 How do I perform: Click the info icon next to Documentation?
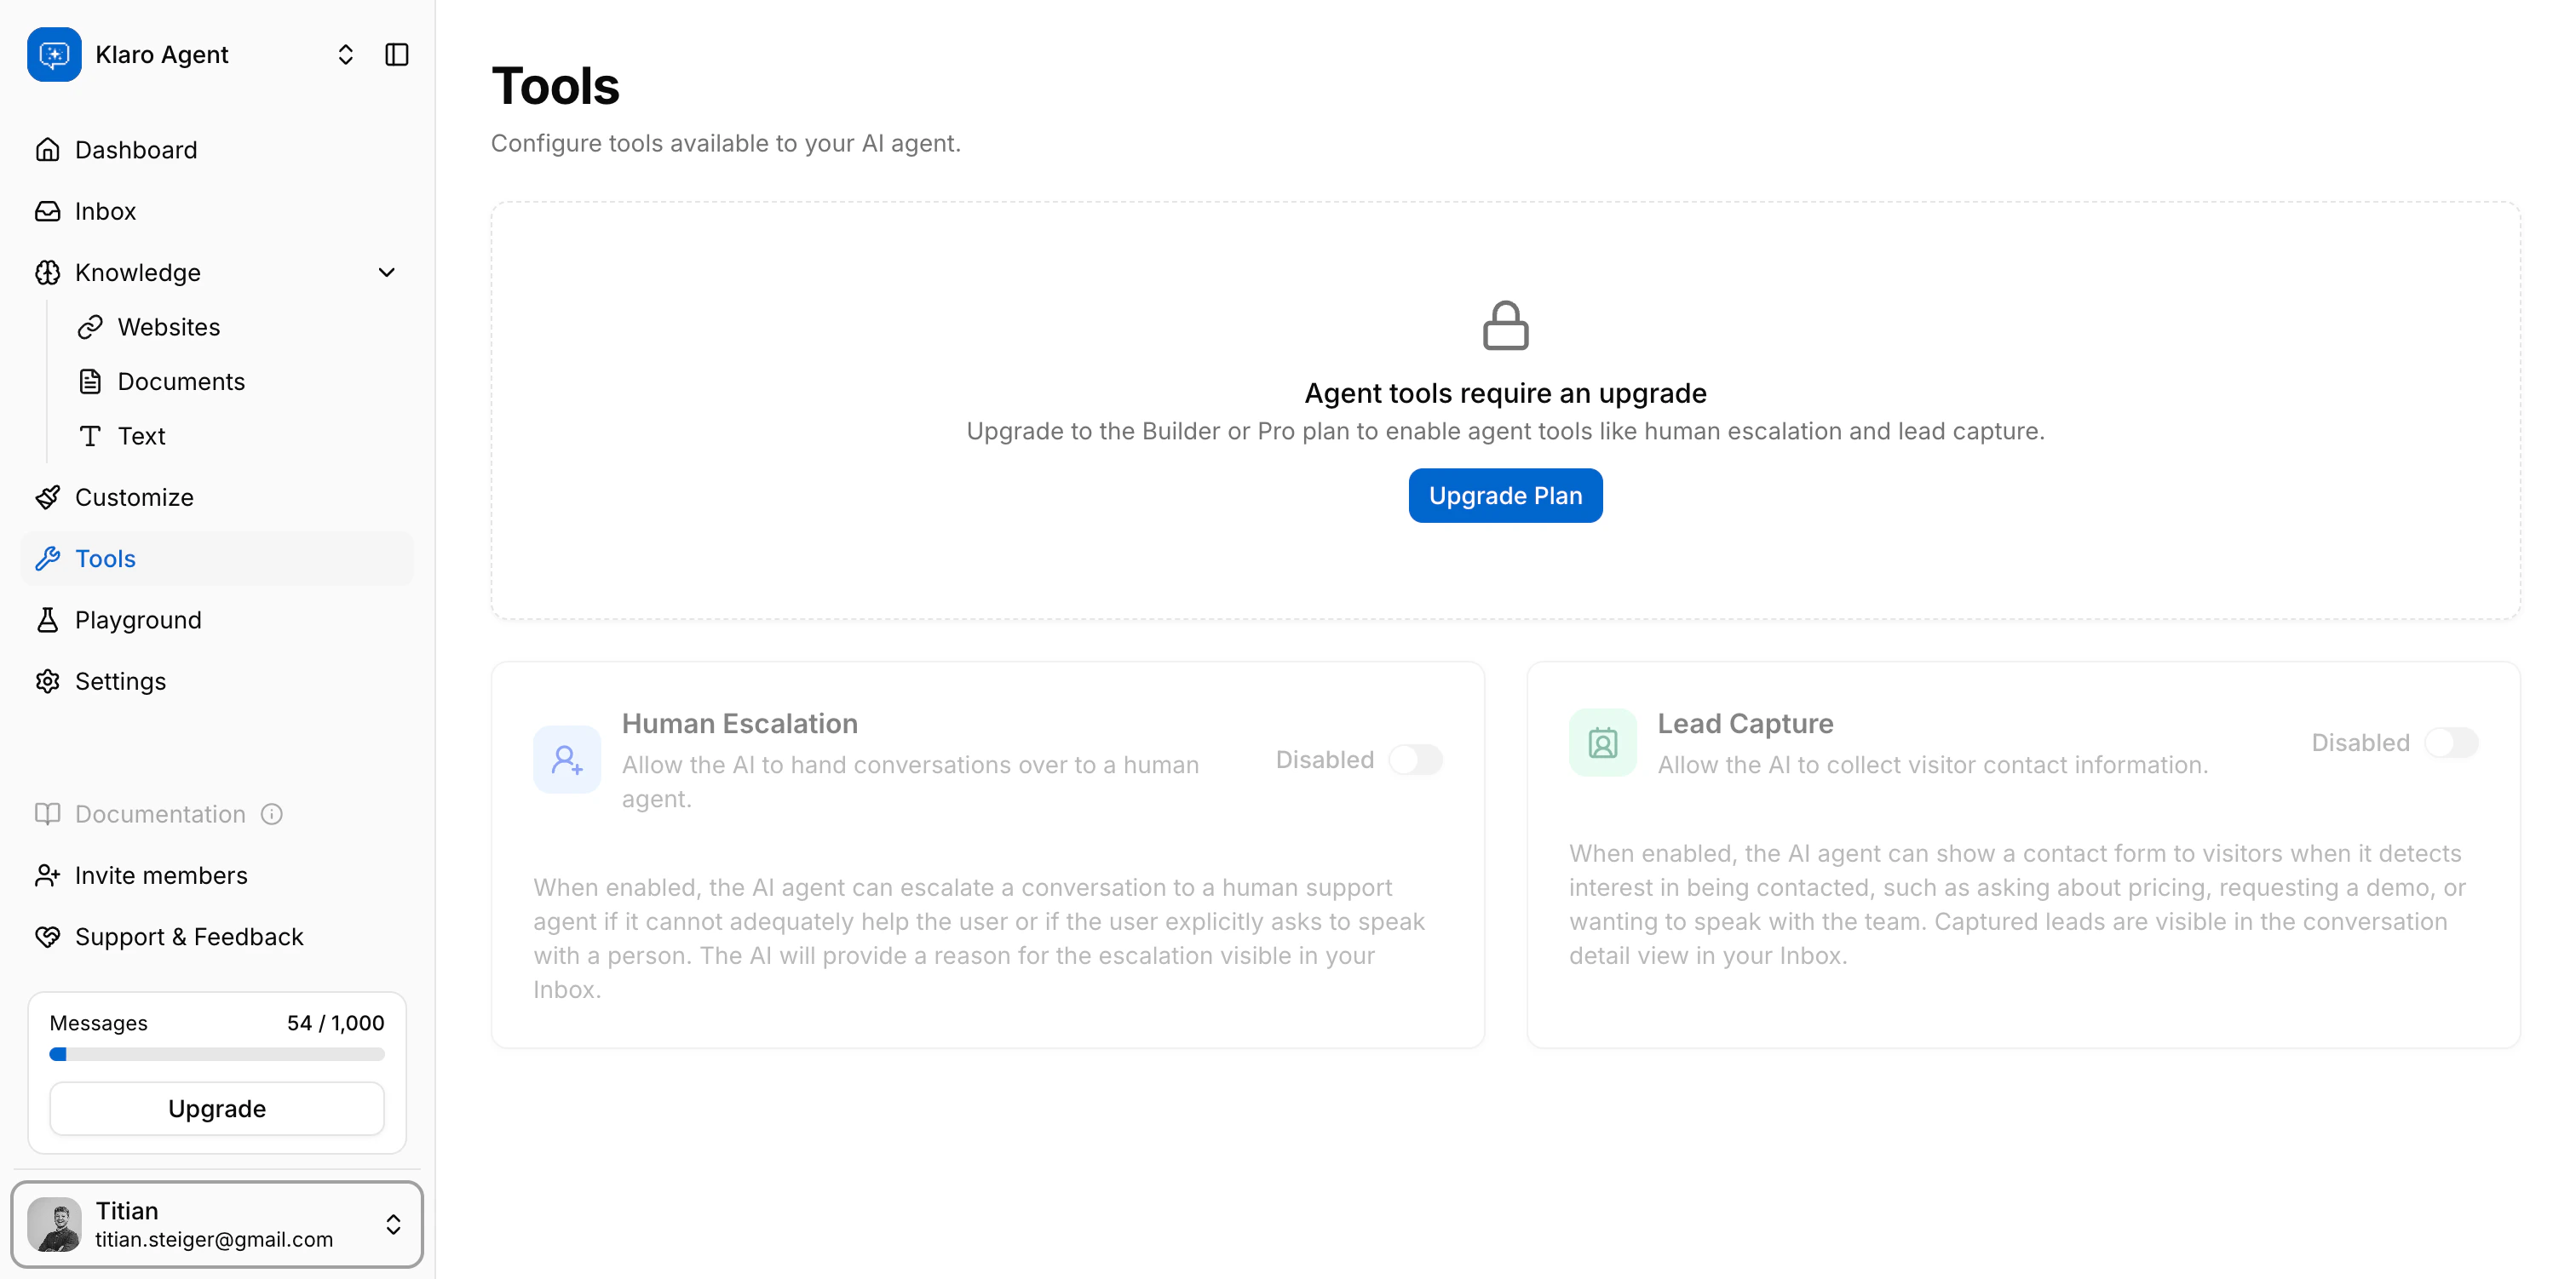point(272,814)
